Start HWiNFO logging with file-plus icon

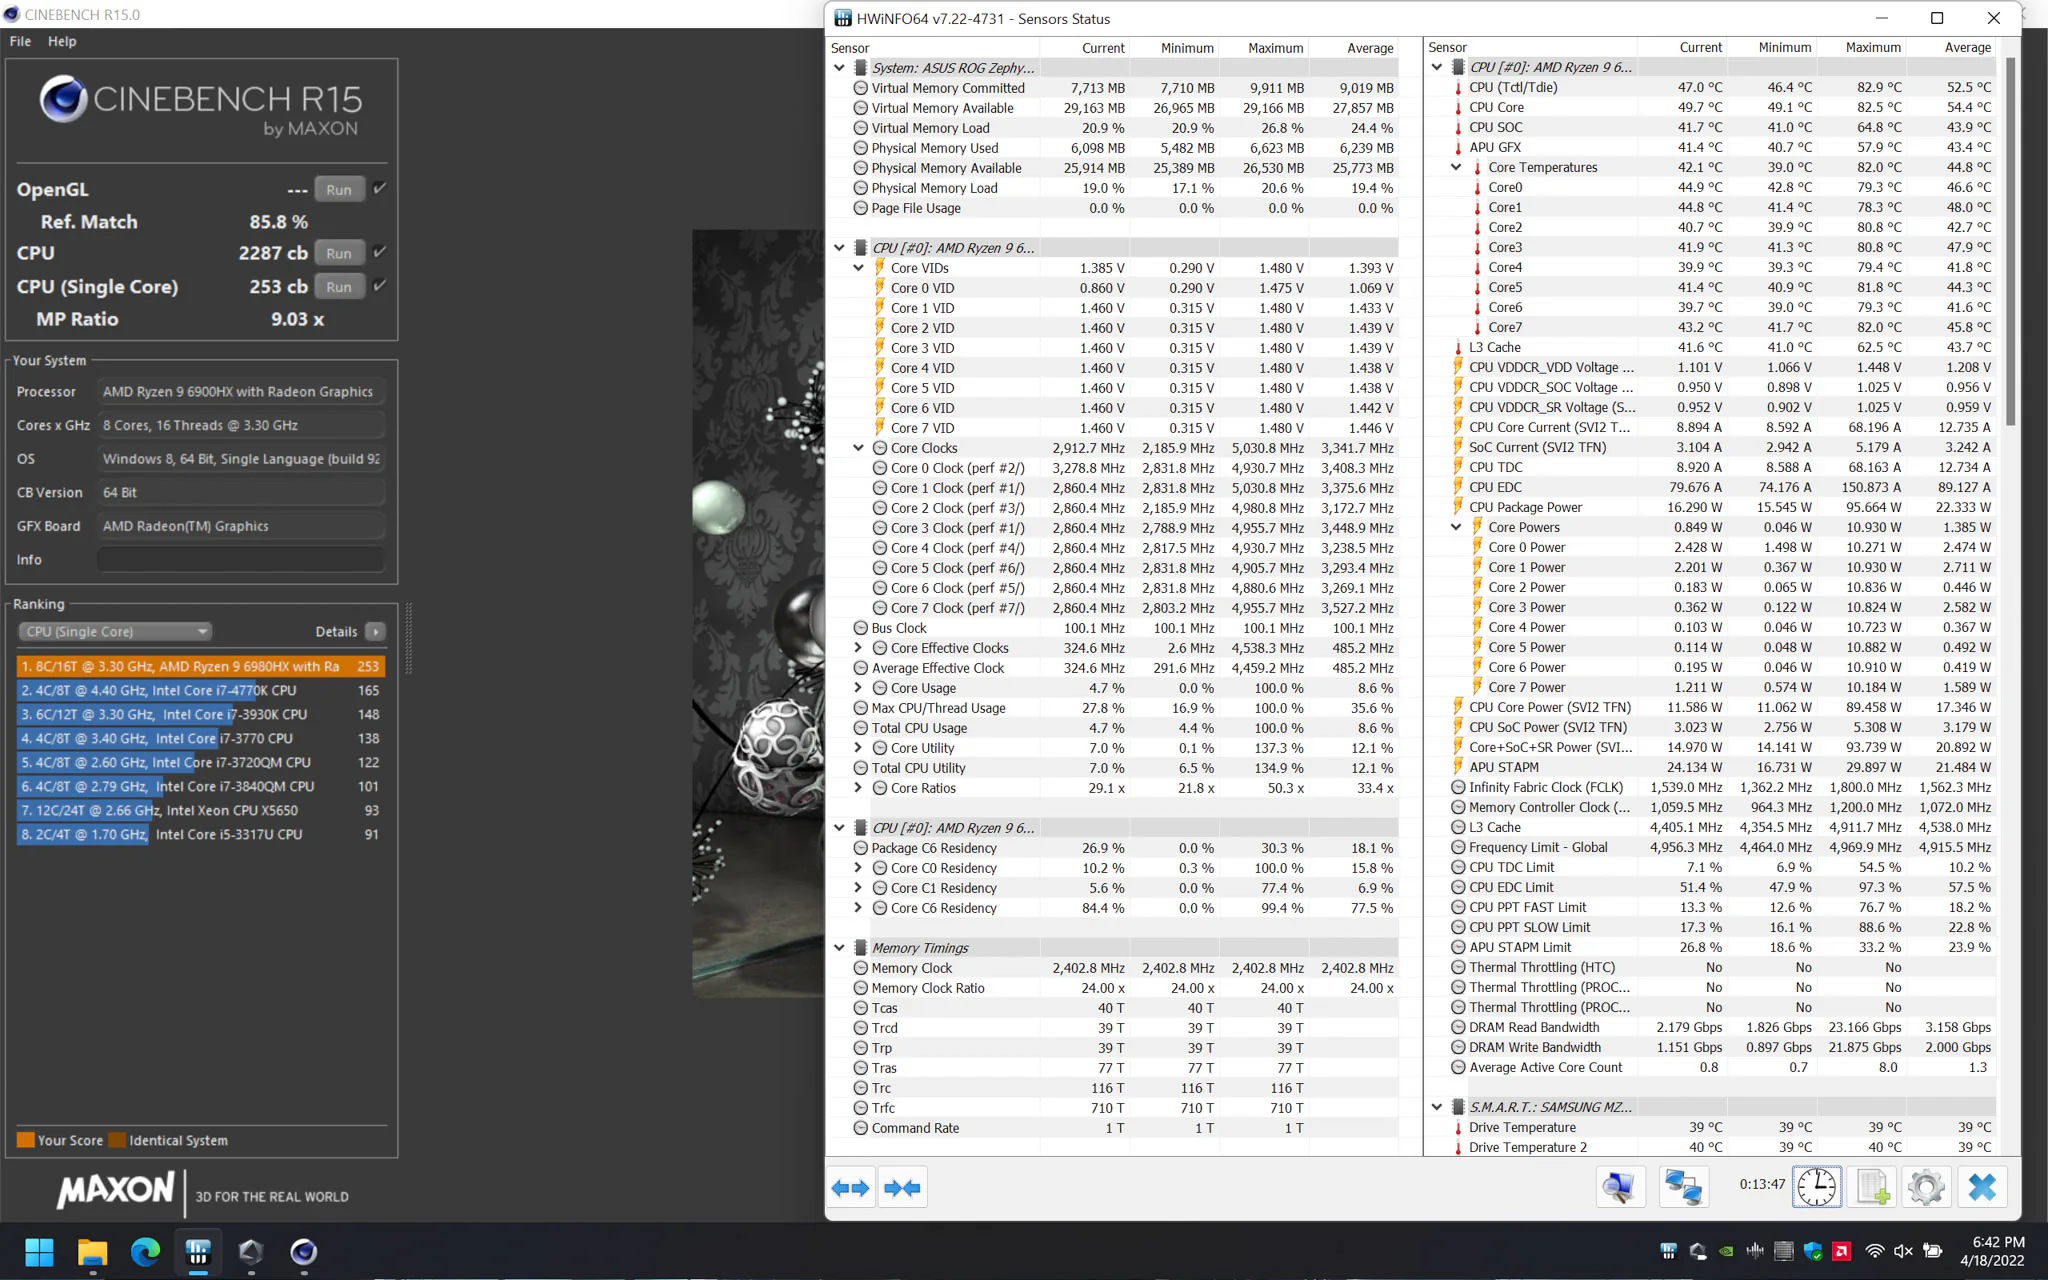tap(1872, 1187)
